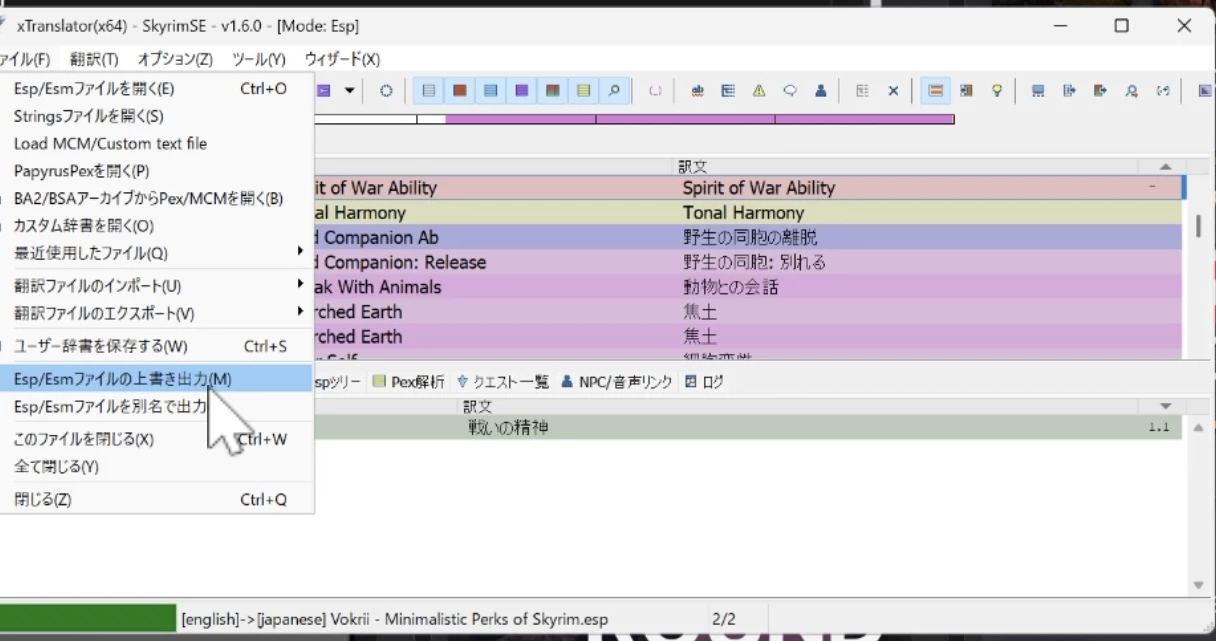Click the blue person silhouette toolbar icon
This screenshot has height=641, width=1216.
820,91
